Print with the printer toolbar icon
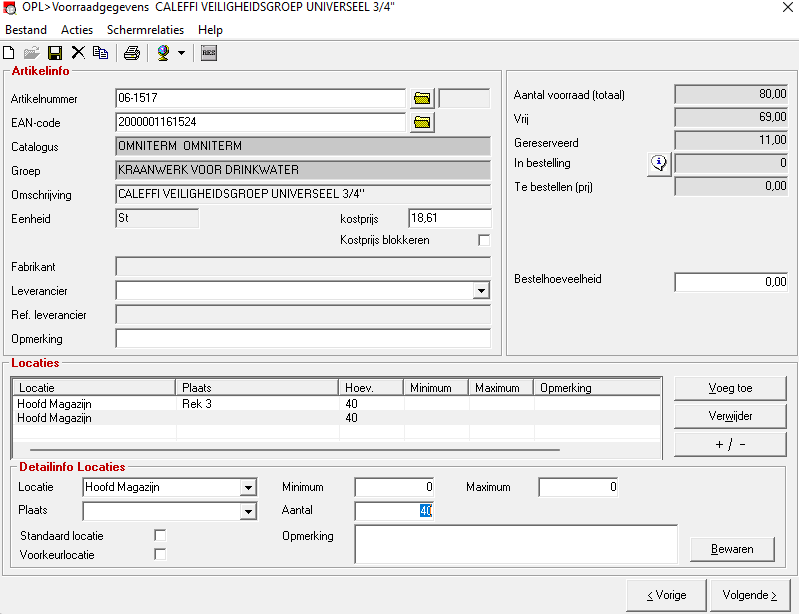The height and width of the screenshot is (614, 799). 132,52
